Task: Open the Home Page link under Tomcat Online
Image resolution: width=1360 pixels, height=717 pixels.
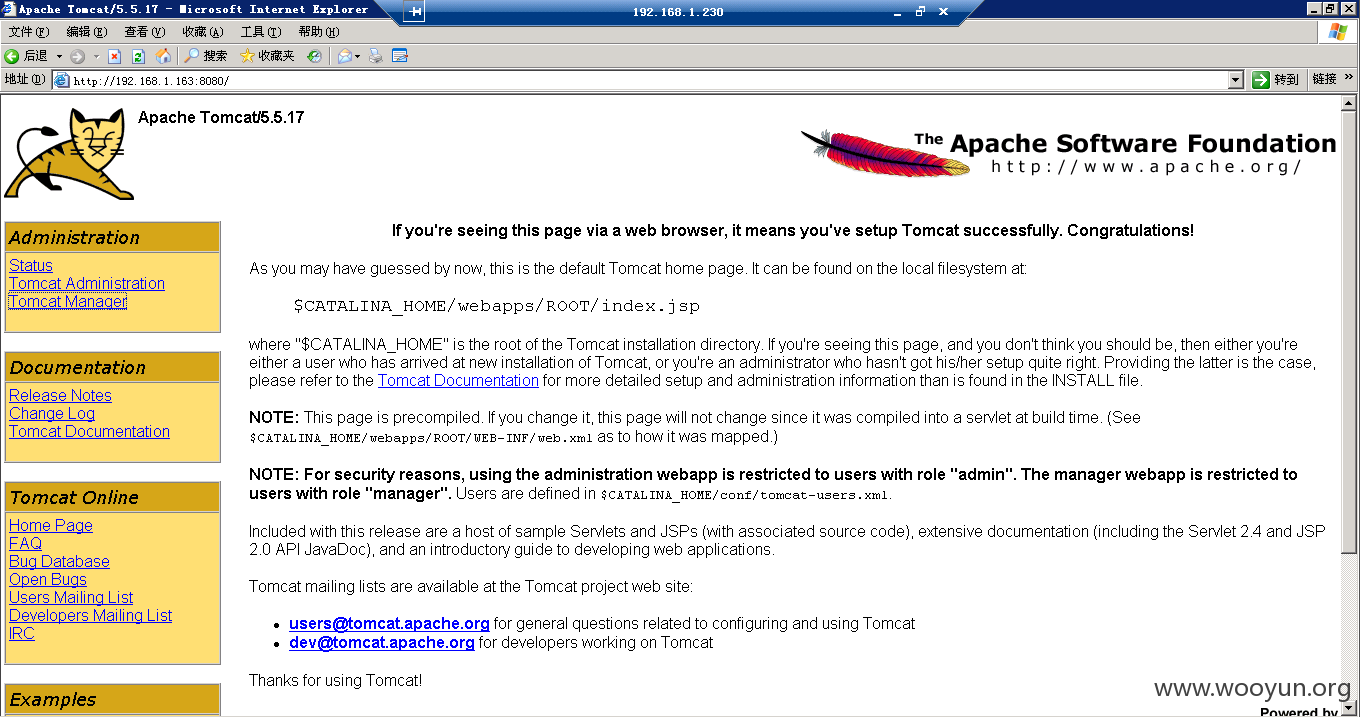Action: [51, 525]
